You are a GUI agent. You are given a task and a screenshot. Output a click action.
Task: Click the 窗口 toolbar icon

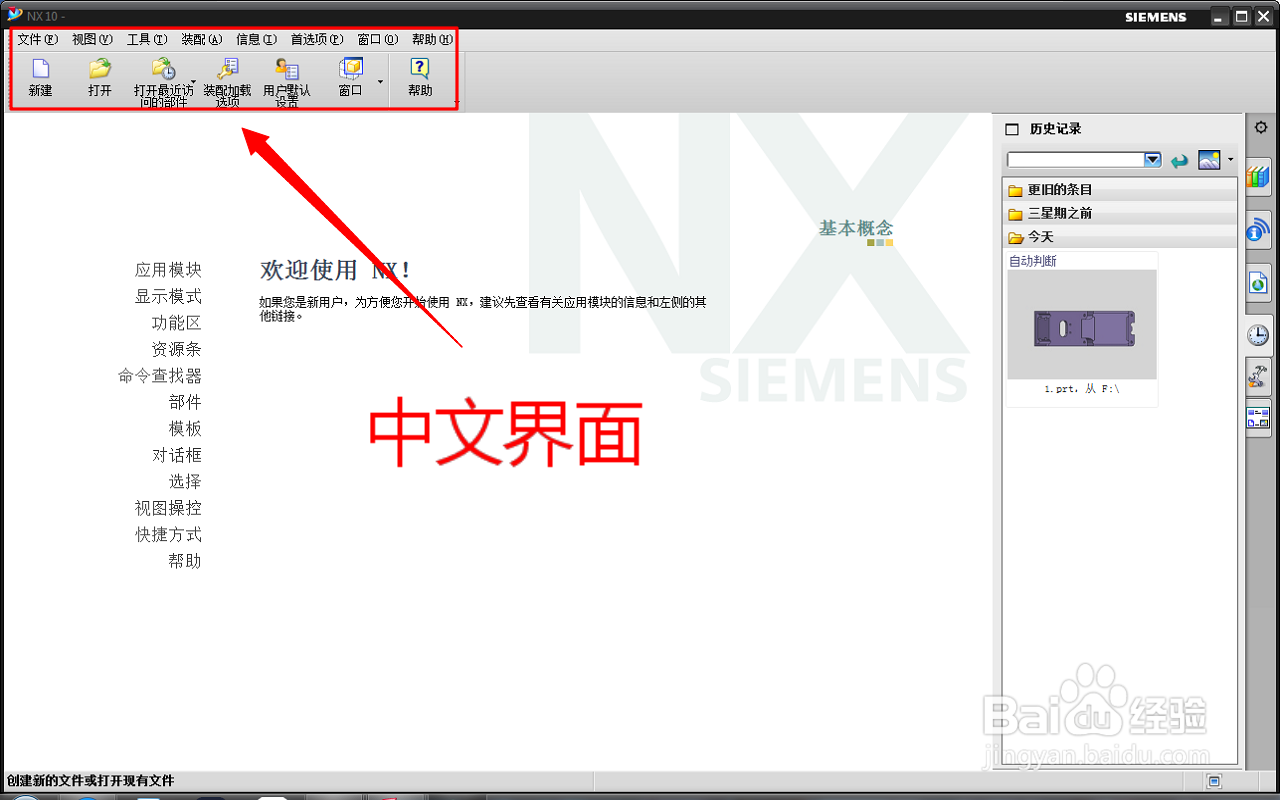point(350,69)
